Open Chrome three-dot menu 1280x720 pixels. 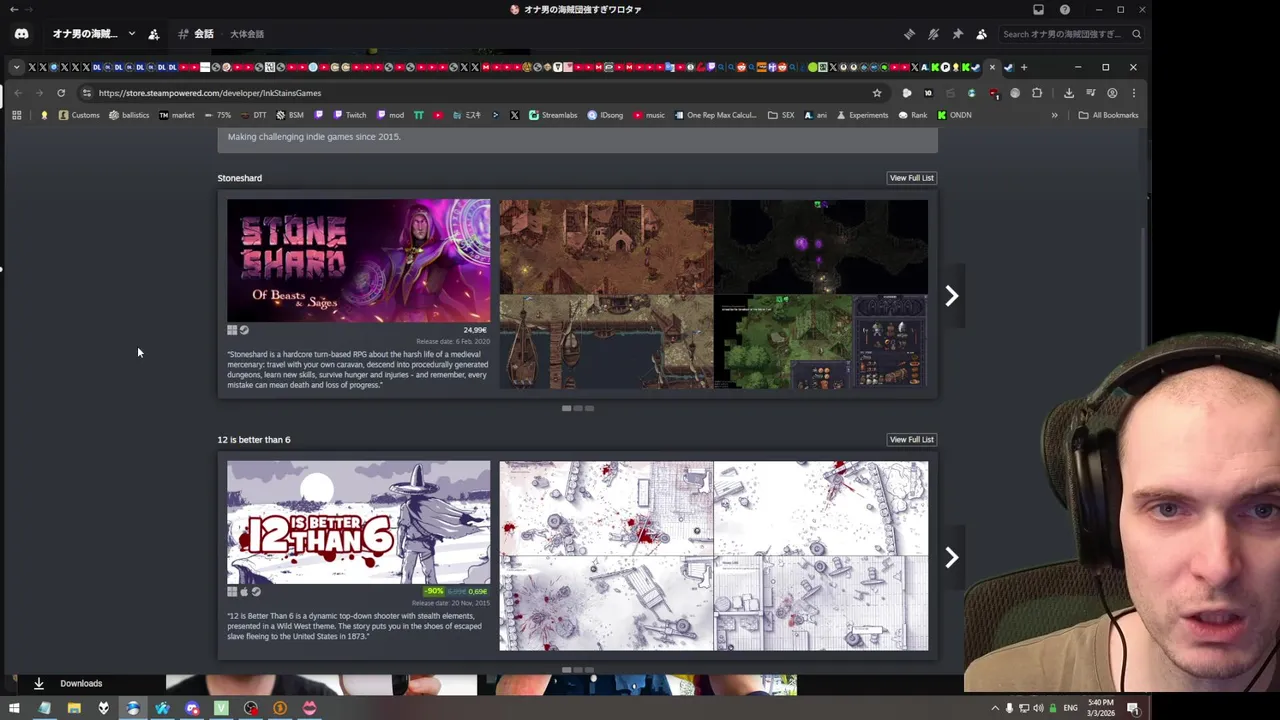tap(1133, 93)
